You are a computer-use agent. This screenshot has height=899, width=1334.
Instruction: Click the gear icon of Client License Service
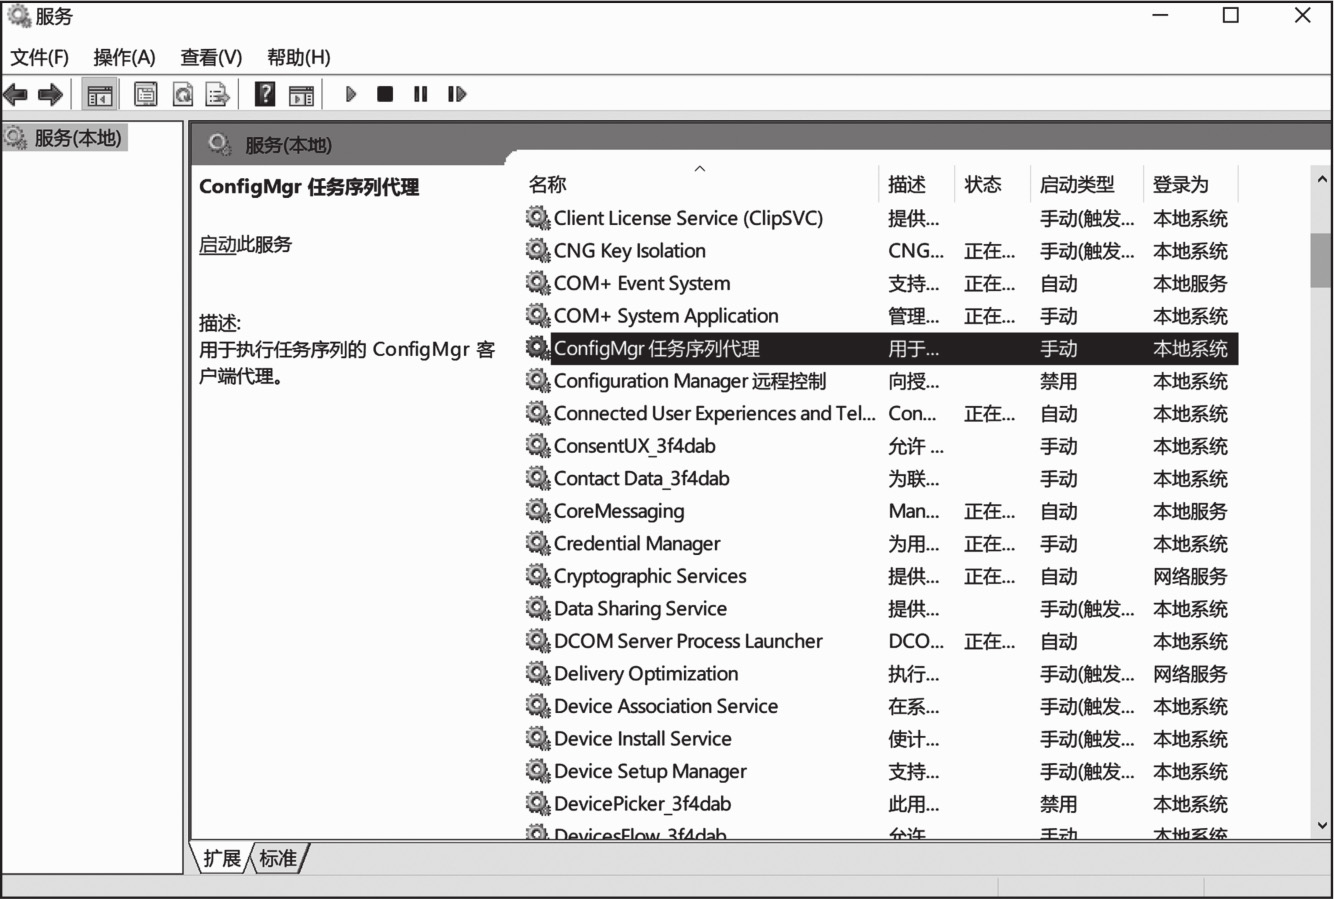(x=538, y=217)
